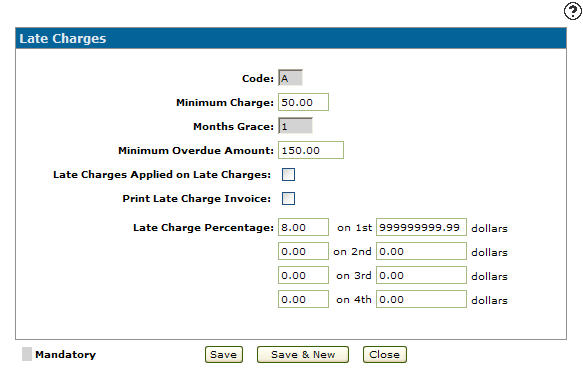583x378 pixels.
Task: Click the Print Late Charge Invoice: label
Action: click(196, 199)
